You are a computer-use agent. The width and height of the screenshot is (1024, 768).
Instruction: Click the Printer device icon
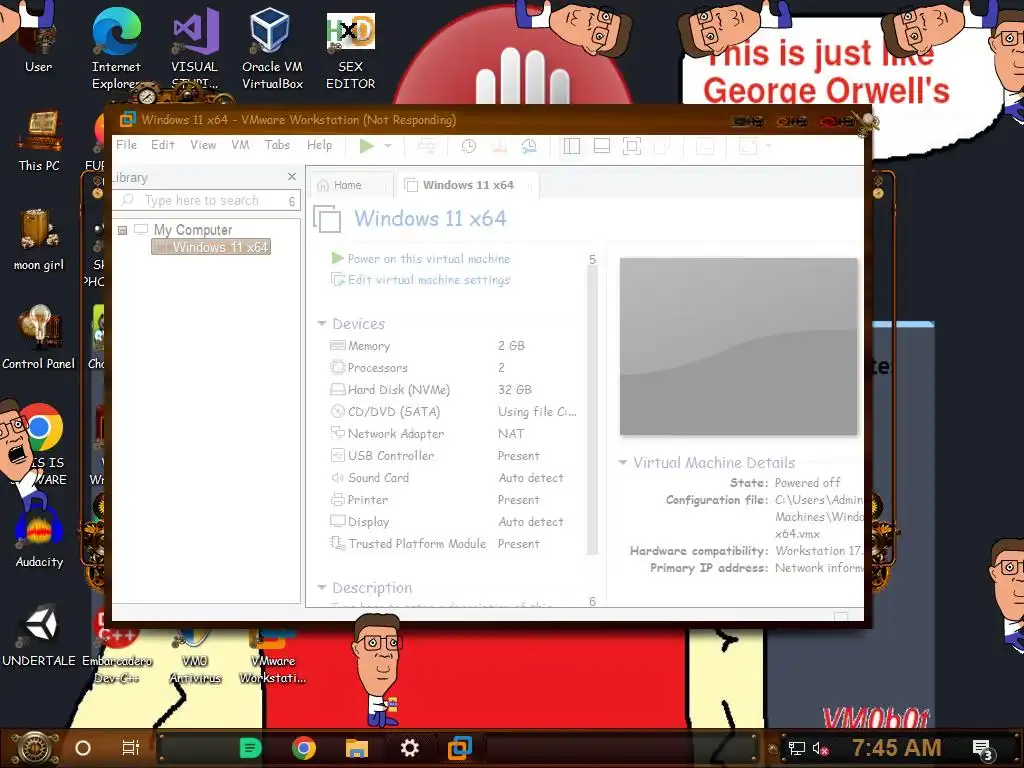[x=338, y=500]
